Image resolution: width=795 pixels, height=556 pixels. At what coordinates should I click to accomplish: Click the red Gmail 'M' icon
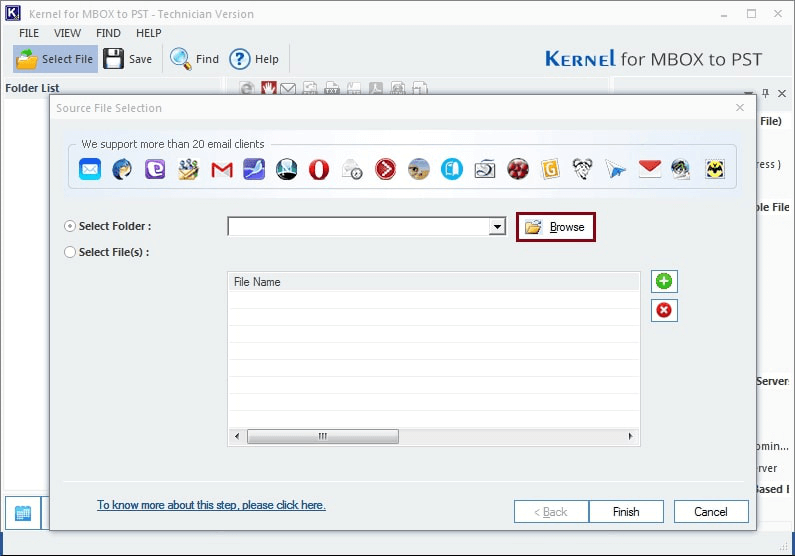222,170
